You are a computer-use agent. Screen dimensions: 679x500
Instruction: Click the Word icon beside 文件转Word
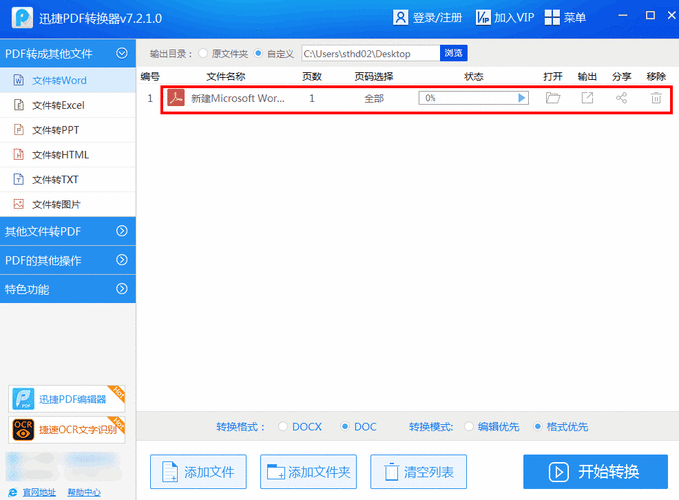click(19, 80)
